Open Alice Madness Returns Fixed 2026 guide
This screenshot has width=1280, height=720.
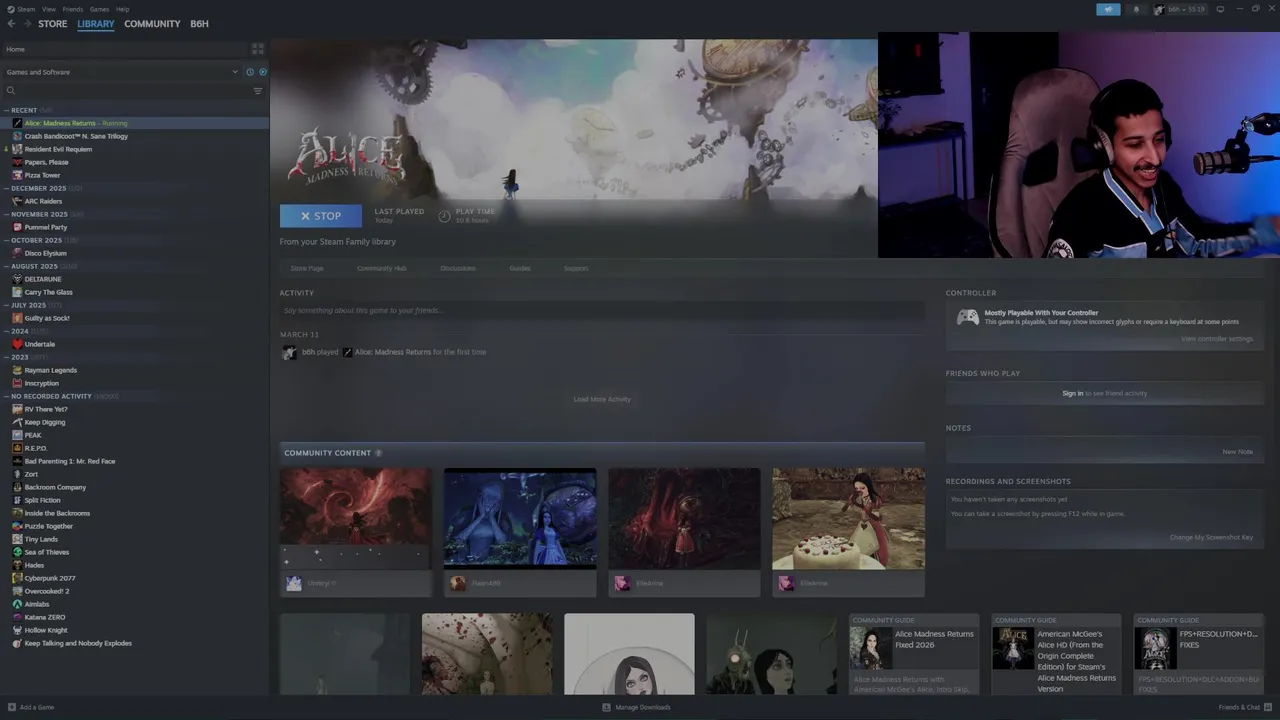click(x=914, y=654)
